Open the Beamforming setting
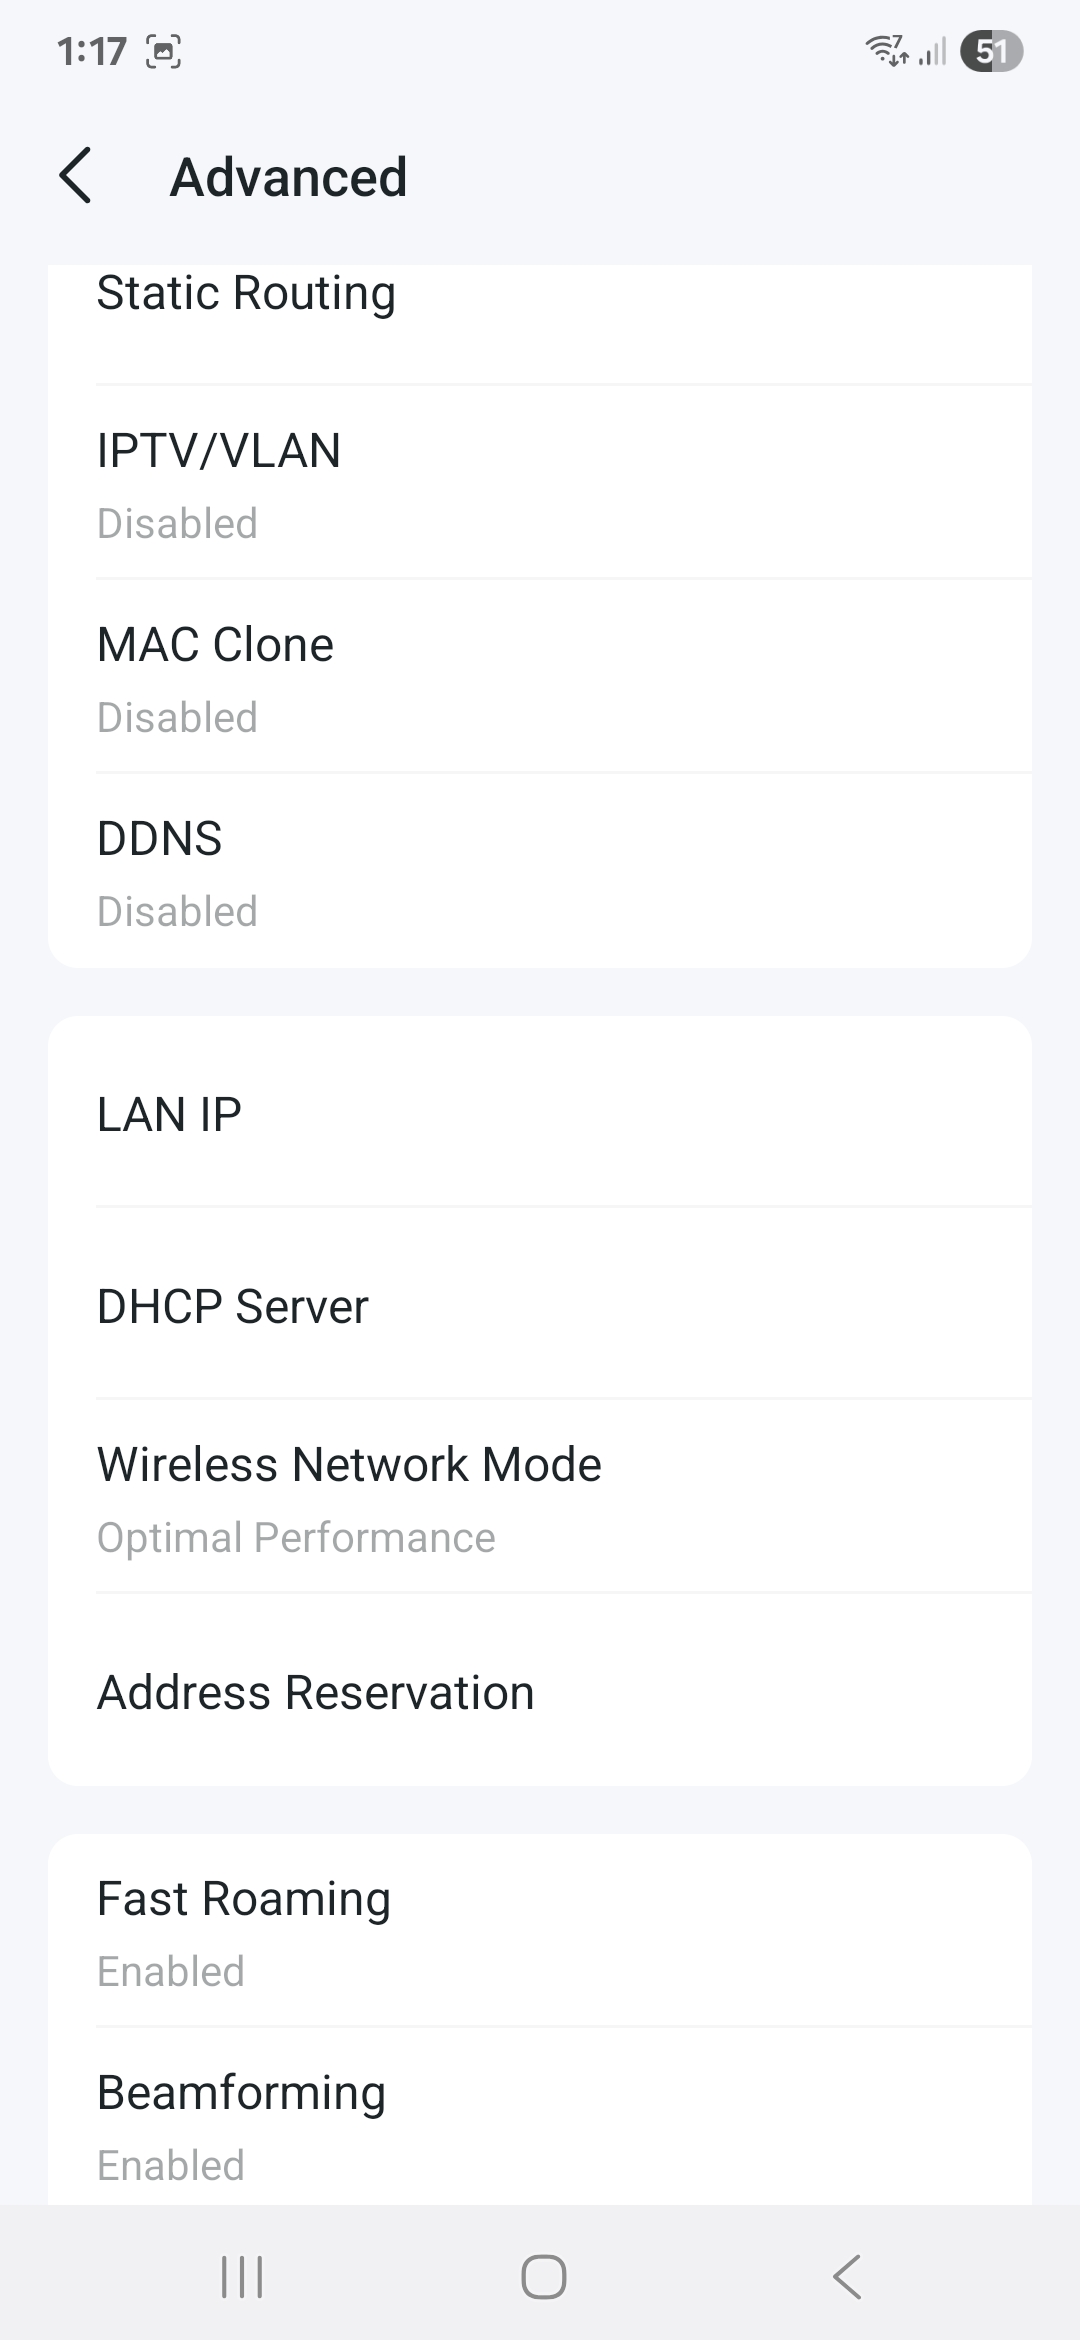Viewport: 1080px width, 2340px height. pos(540,2124)
